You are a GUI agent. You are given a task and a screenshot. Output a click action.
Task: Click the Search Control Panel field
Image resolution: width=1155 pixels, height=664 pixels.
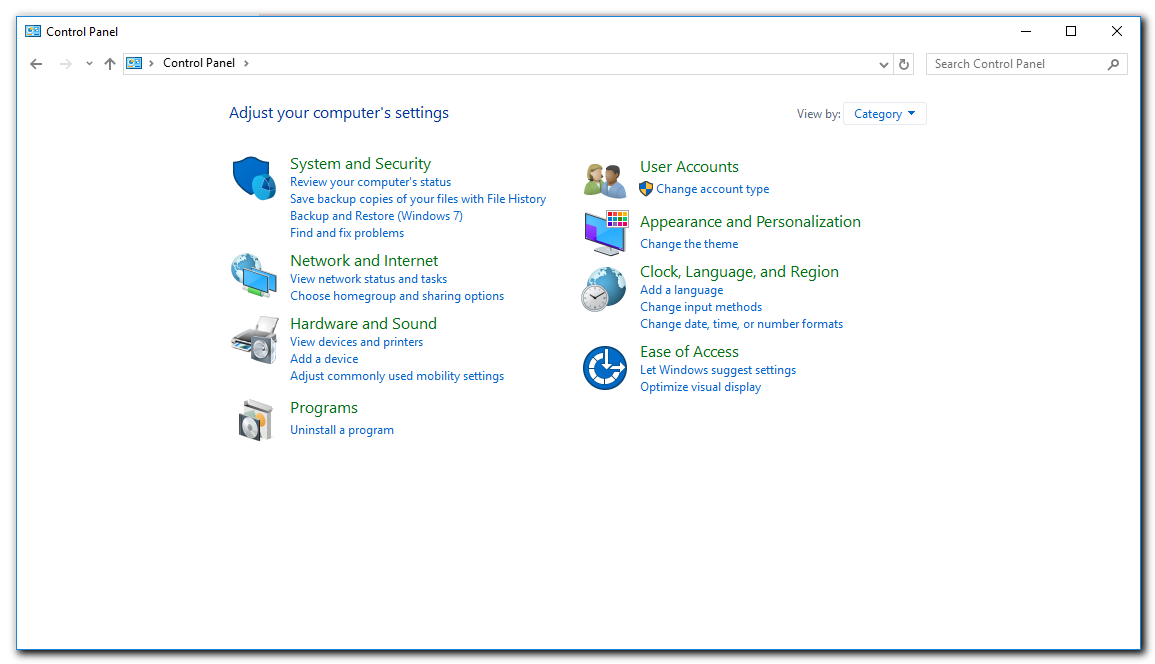(1018, 64)
